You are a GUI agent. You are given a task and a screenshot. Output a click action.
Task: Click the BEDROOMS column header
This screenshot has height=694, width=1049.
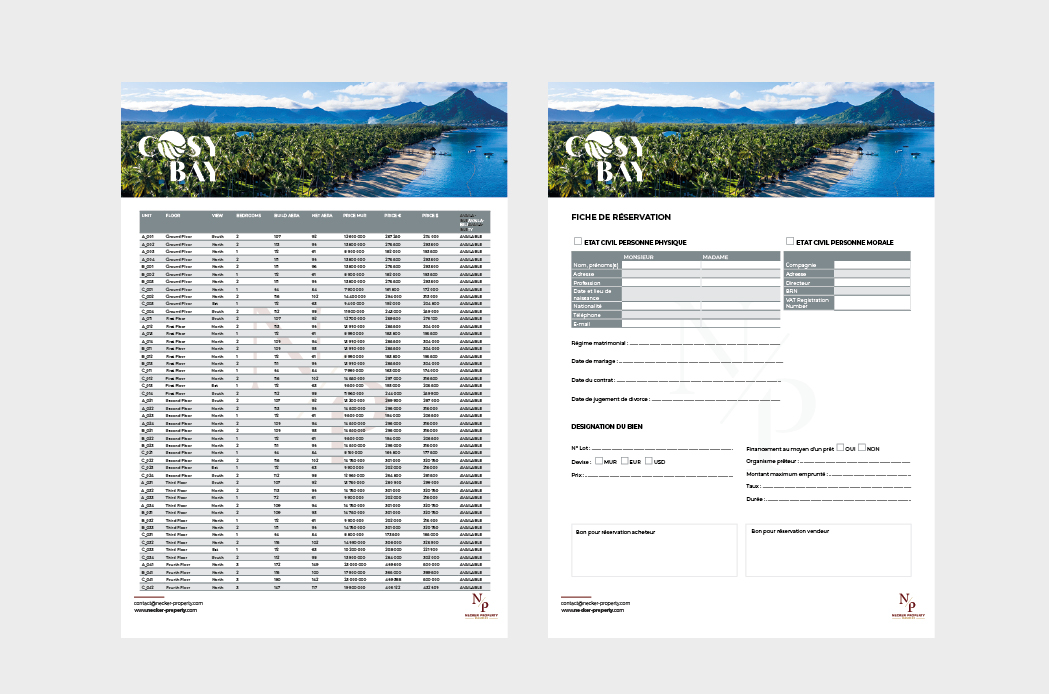coord(249,215)
